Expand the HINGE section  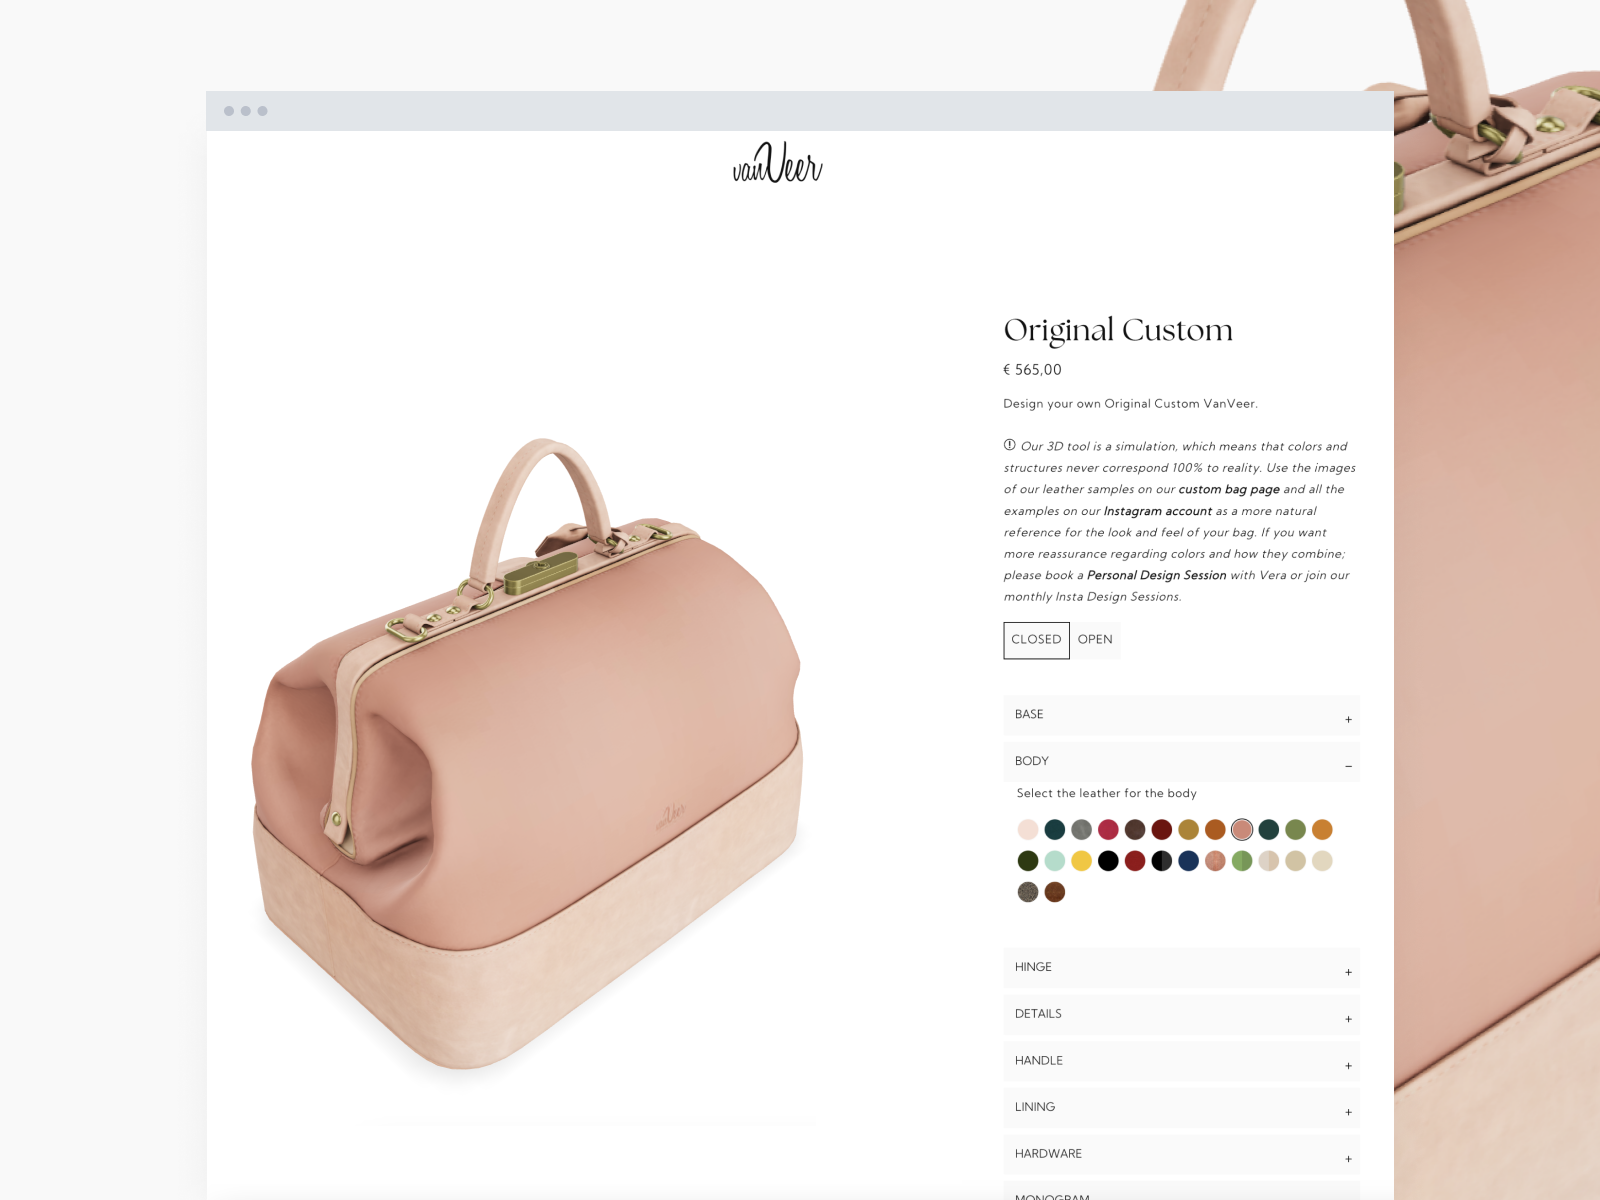[1181, 968]
